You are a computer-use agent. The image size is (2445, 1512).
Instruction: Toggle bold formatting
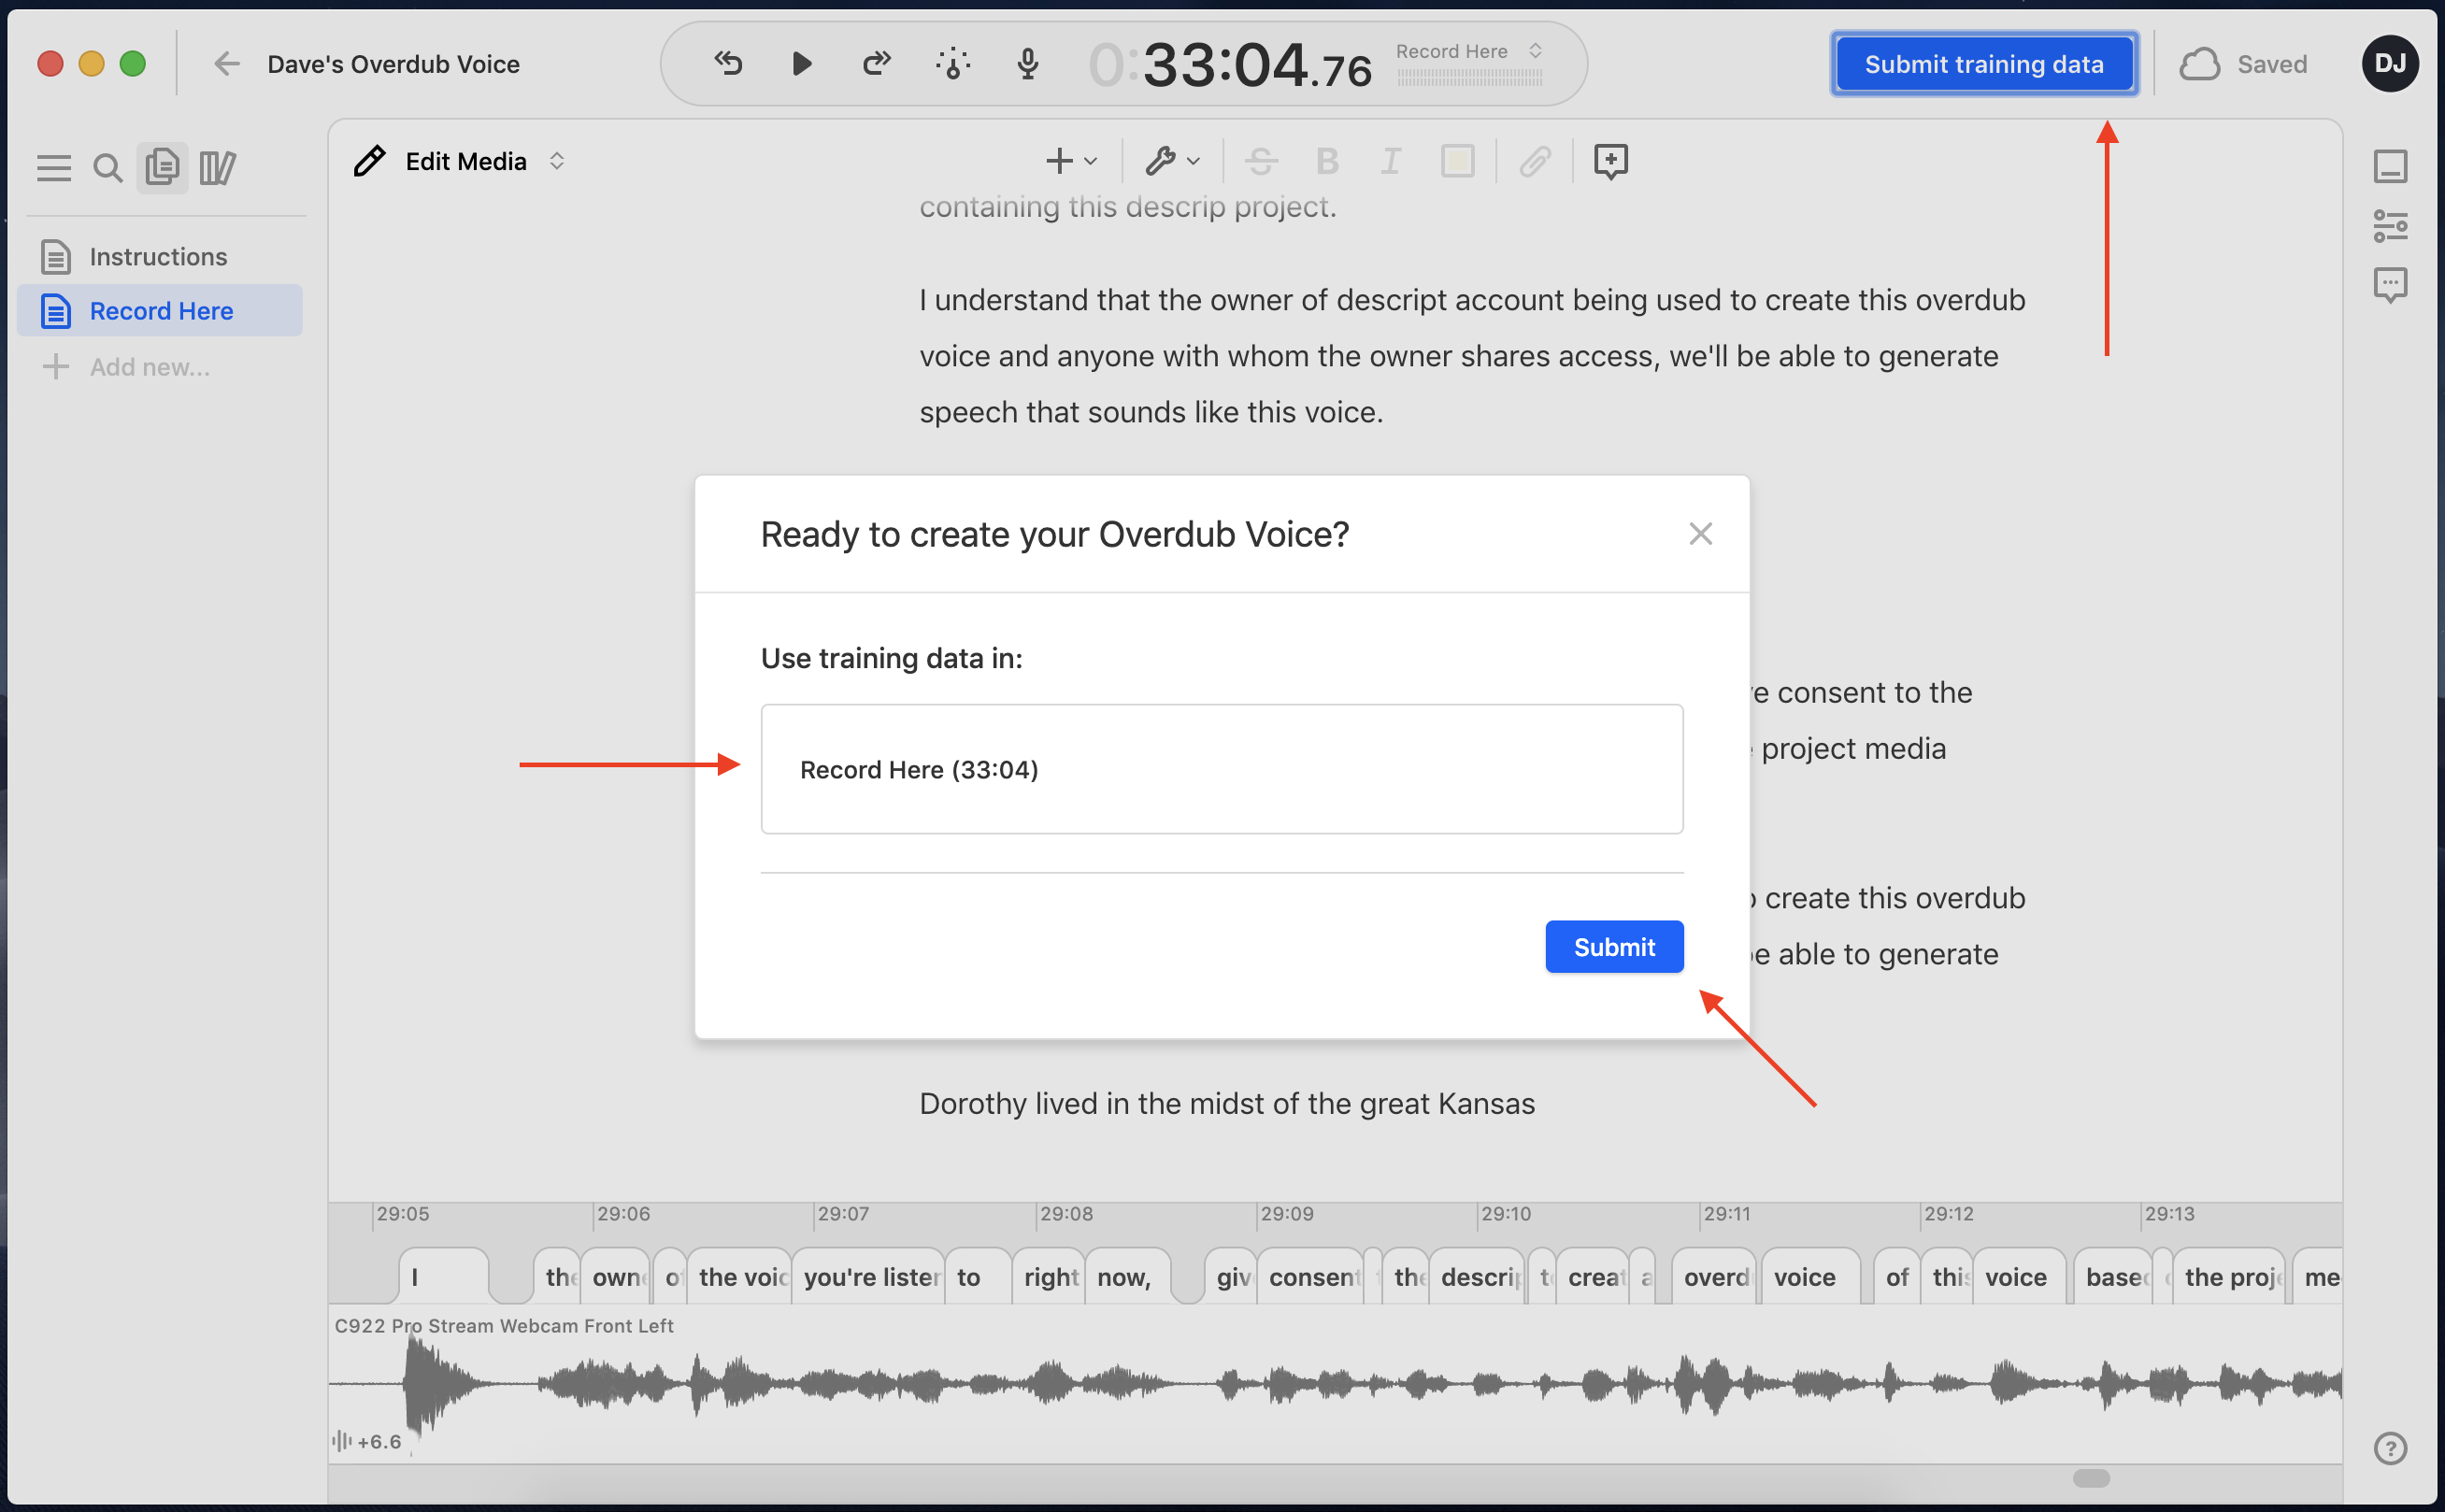click(x=1327, y=161)
